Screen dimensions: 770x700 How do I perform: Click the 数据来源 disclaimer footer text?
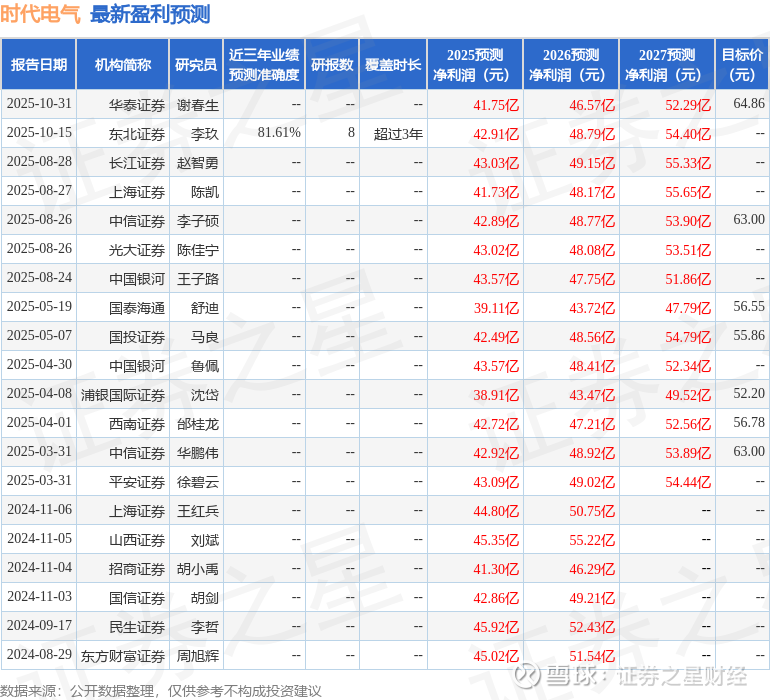(x=161, y=691)
